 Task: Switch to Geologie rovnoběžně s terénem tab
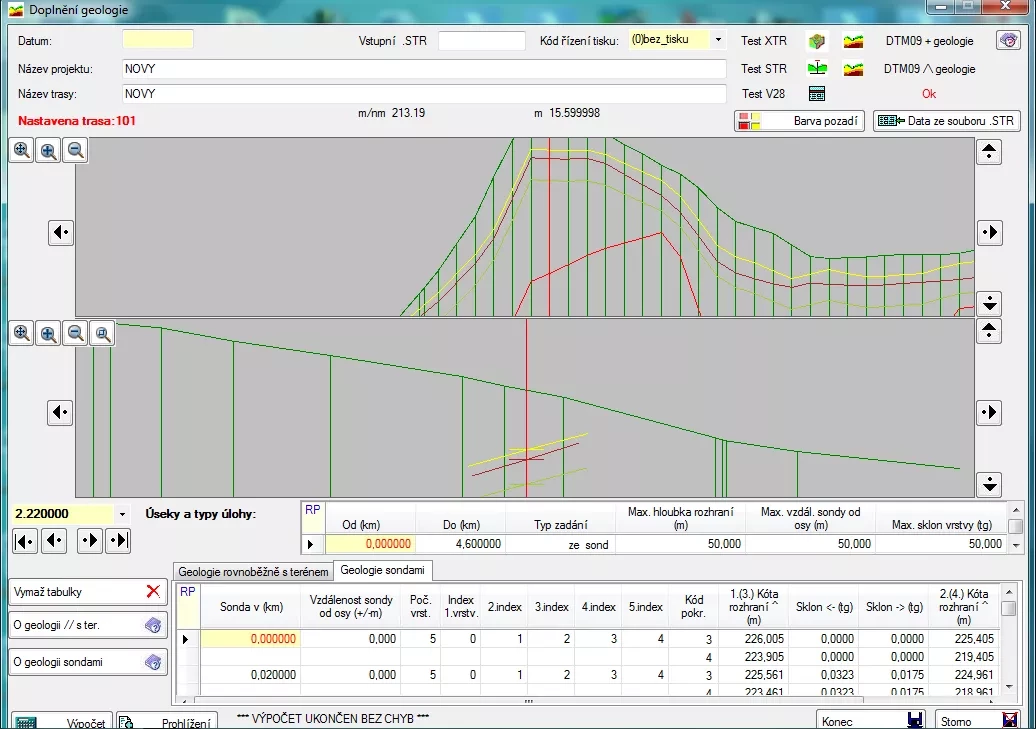coord(252,571)
